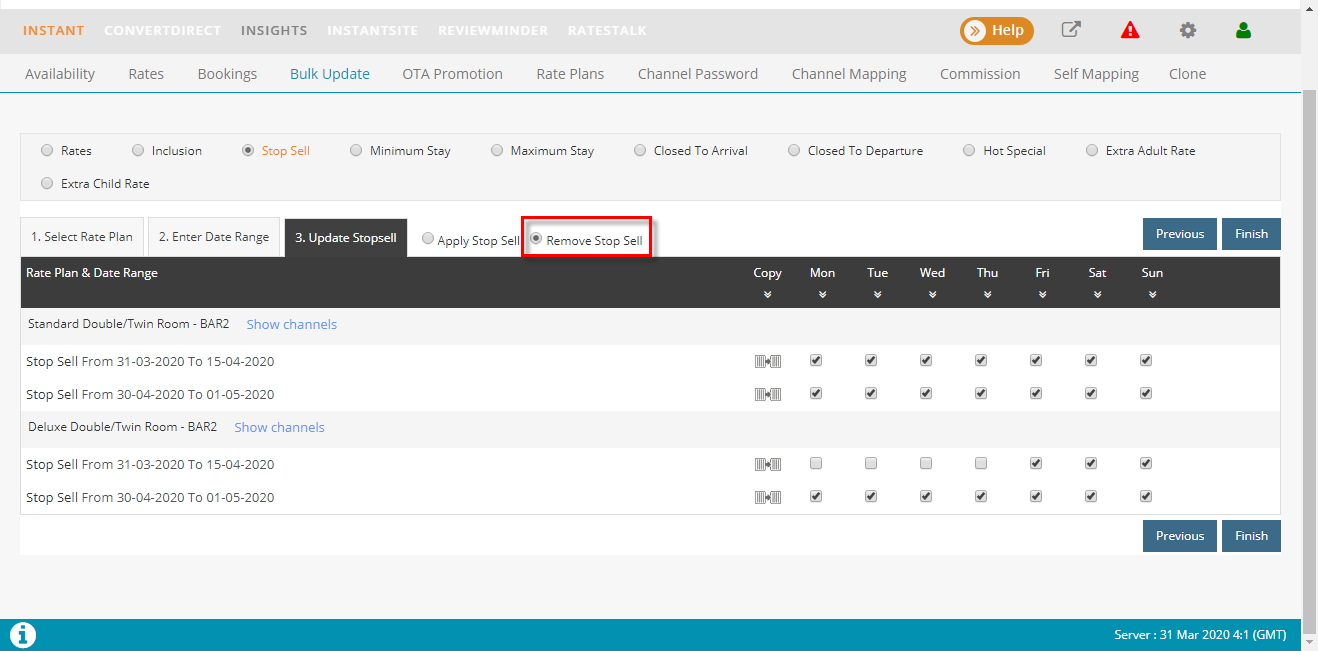This screenshot has width=1318, height=651.
Task: Go to step 2 Enter Date Range tab
Action: (x=214, y=237)
